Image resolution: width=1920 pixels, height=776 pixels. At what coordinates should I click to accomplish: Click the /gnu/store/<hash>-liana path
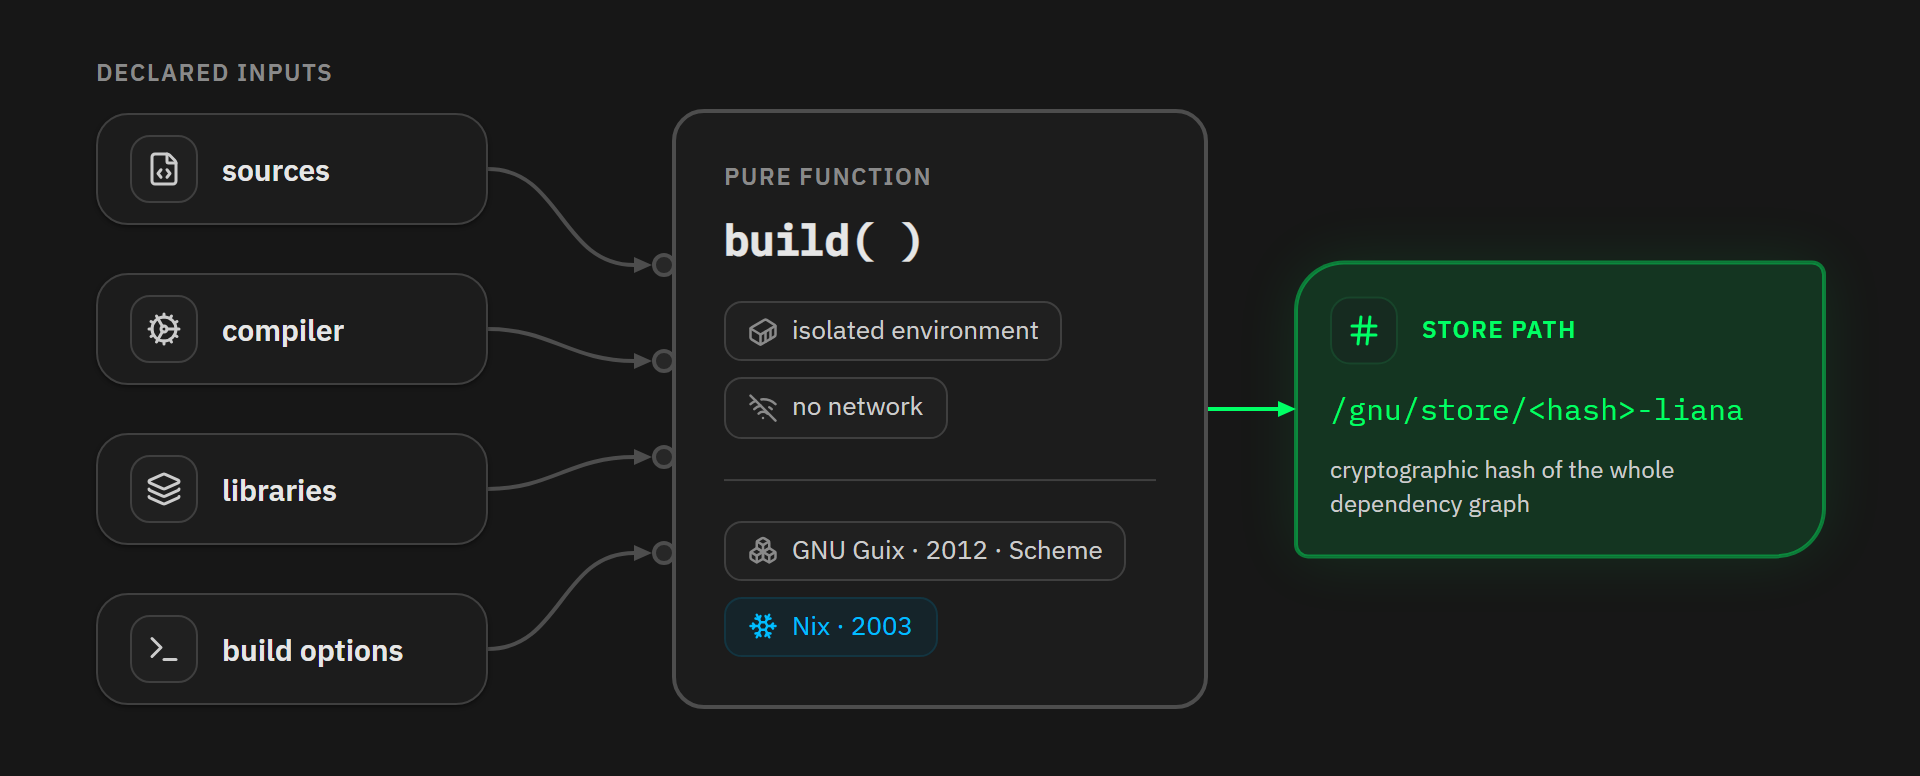coord(1536,410)
